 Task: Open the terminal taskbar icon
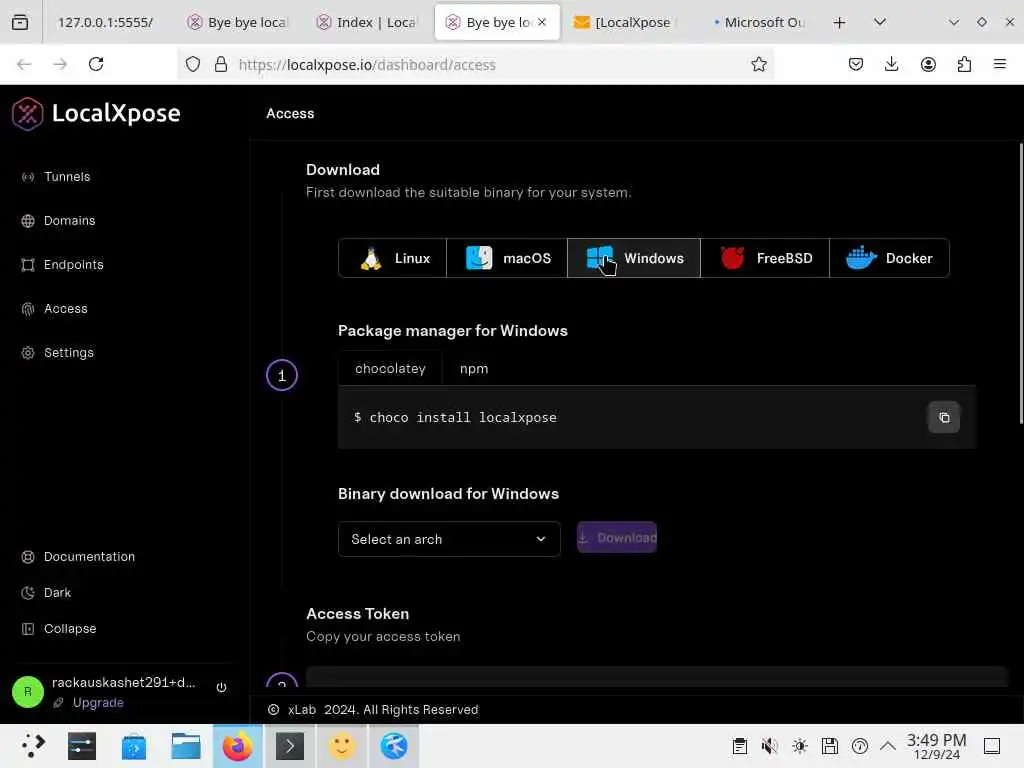coord(290,746)
